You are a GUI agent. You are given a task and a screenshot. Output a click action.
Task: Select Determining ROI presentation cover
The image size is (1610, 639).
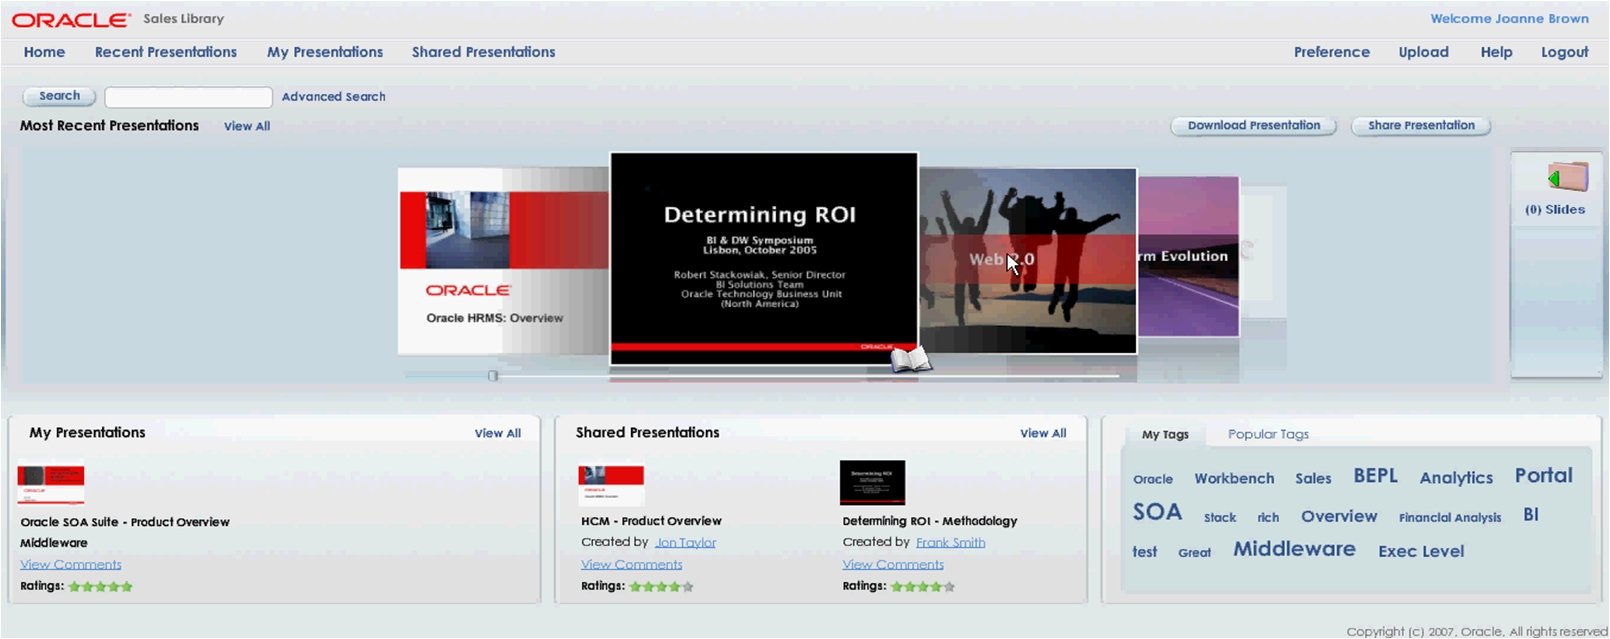coord(764,257)
